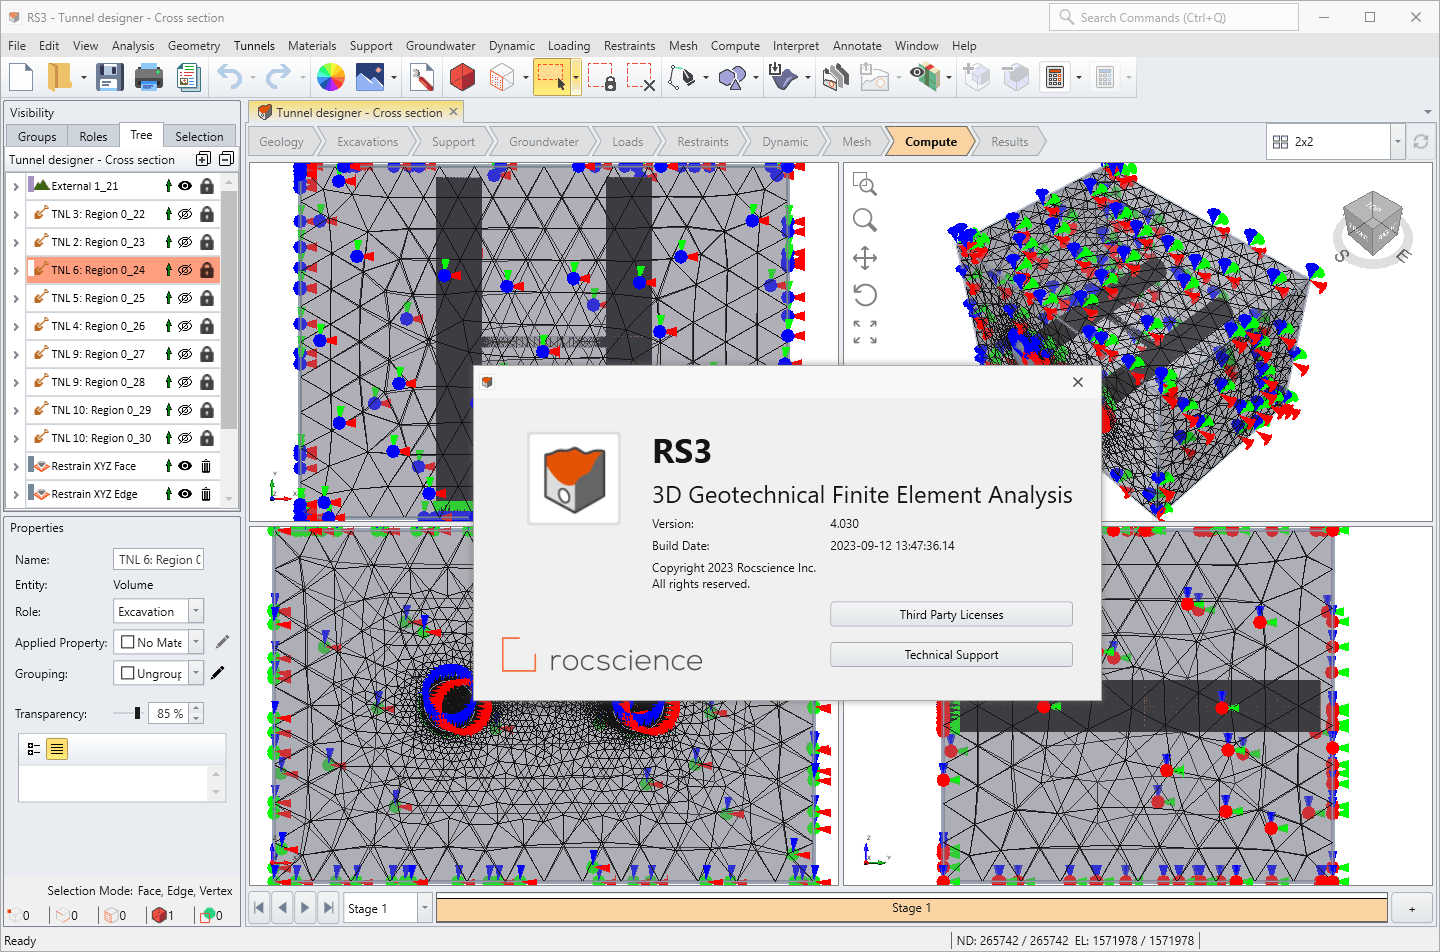Hide the External 1_21 entity
The image size is (1440, 952).
185,186
